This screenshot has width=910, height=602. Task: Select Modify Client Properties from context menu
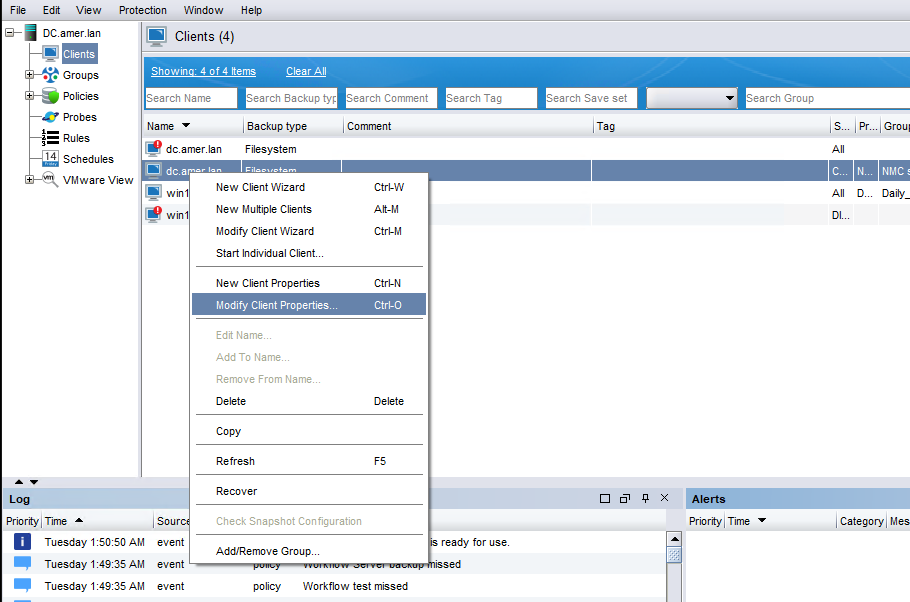[x=281, y=304]
